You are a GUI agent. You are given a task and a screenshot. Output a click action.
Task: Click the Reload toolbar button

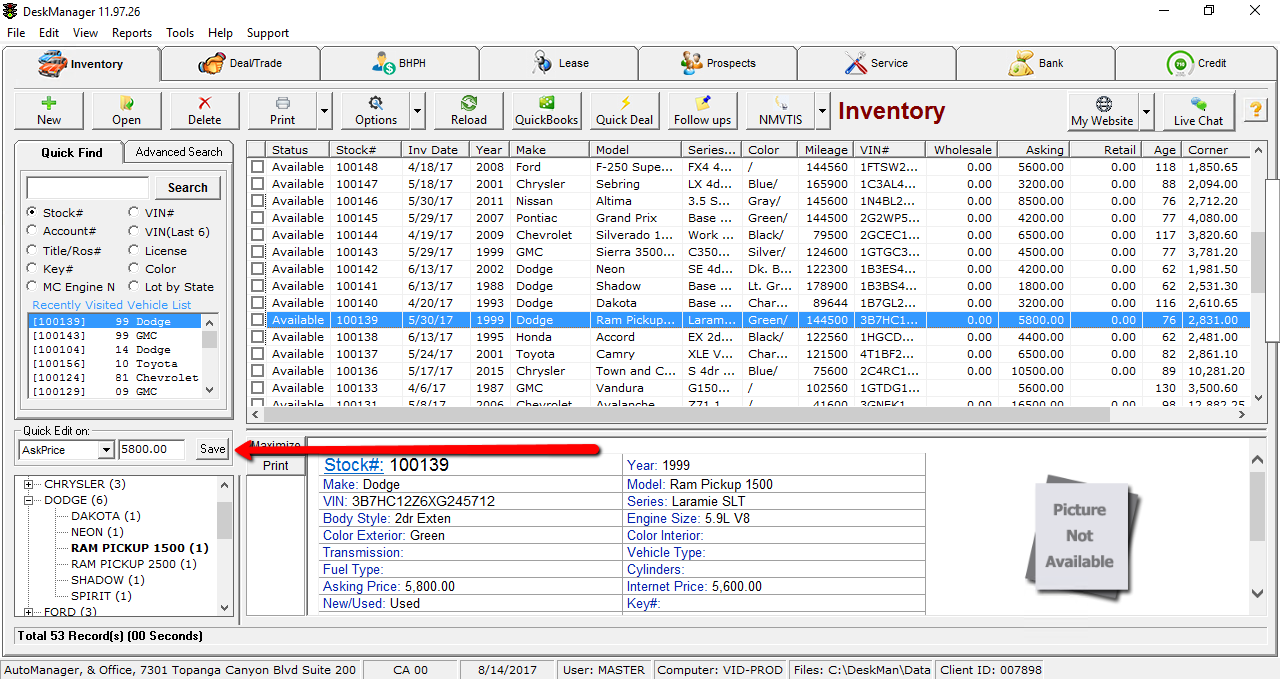tap(468, 111)
